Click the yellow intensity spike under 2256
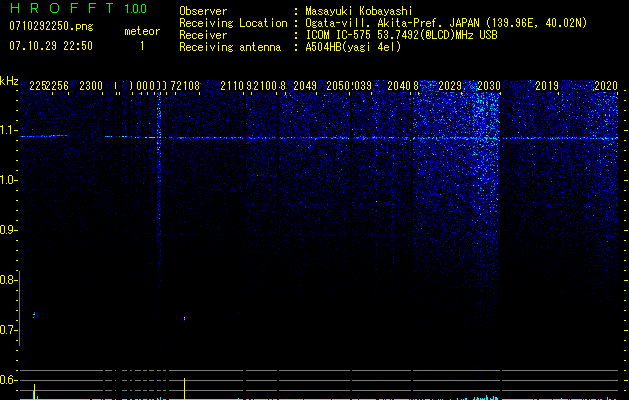The height and width of the screenshot is (400, 629). pyautogui.click(x=34, y=392)
